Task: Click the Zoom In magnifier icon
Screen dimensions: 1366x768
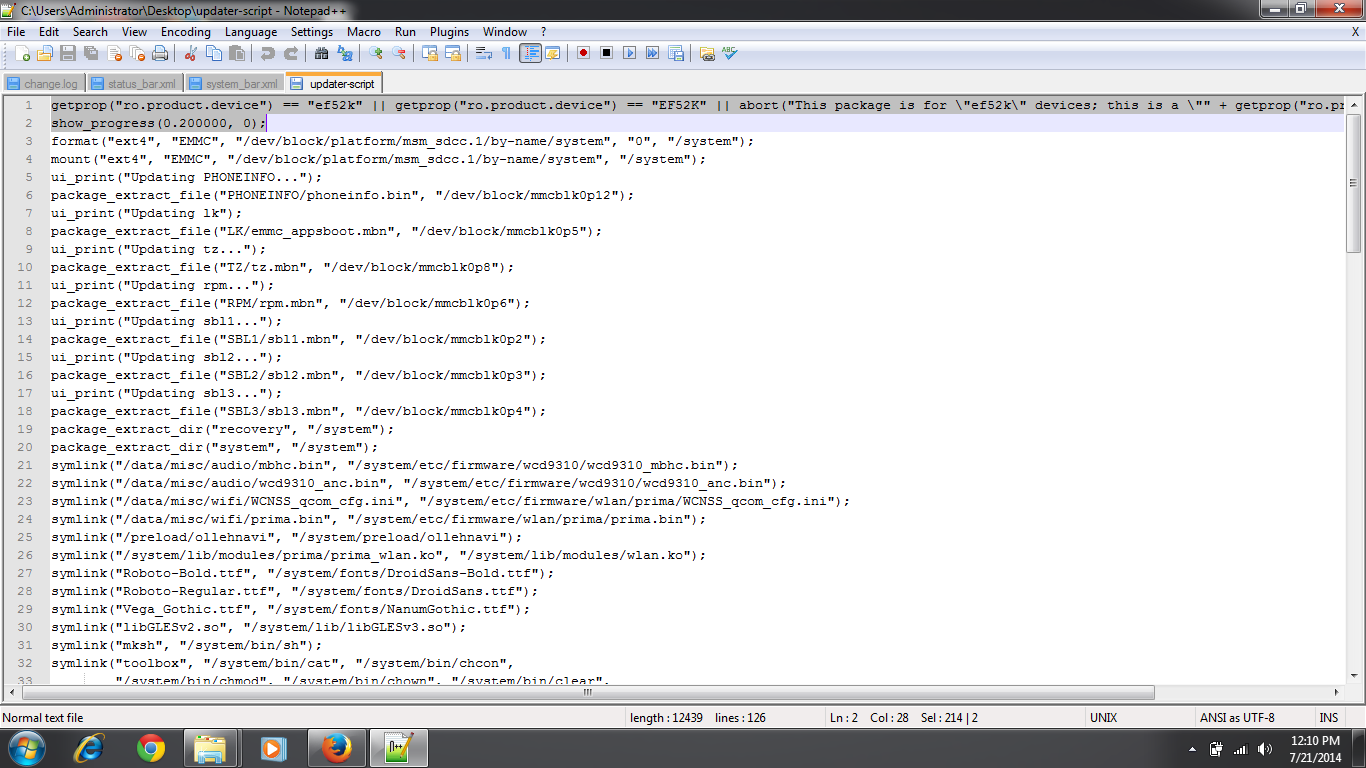Action: click(x=376, y=53)
